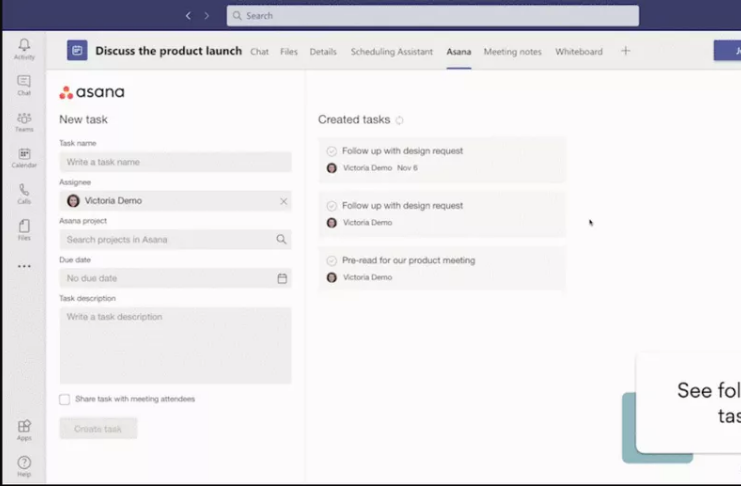Image resolution: width=741 pixels, height=486 pixels.
Task: Click the Create task button
Action: tap(98, 428)
